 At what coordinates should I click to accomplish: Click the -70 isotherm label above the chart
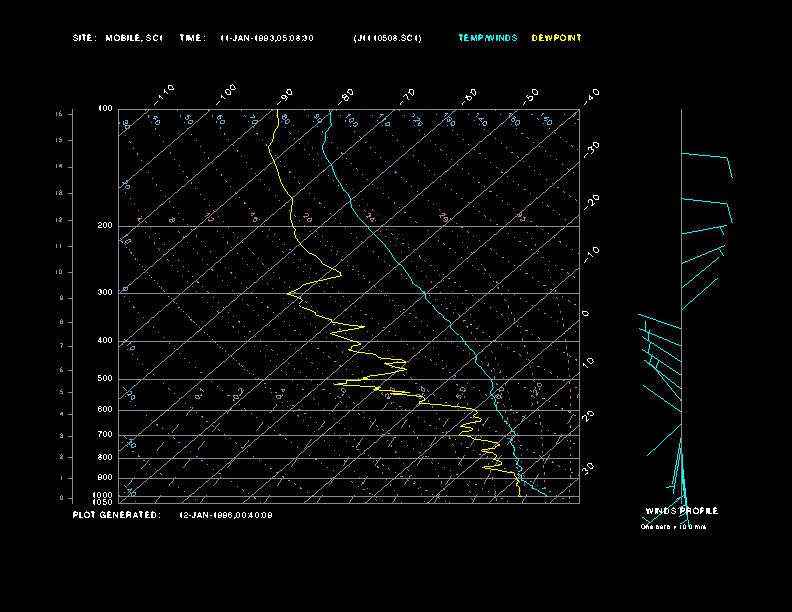(407, 96)
